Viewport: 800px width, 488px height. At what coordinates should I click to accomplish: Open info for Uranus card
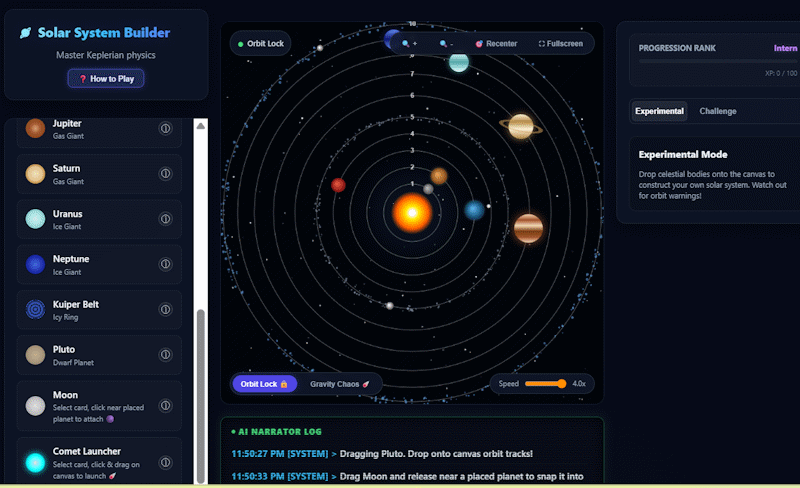tap(165, 219)
